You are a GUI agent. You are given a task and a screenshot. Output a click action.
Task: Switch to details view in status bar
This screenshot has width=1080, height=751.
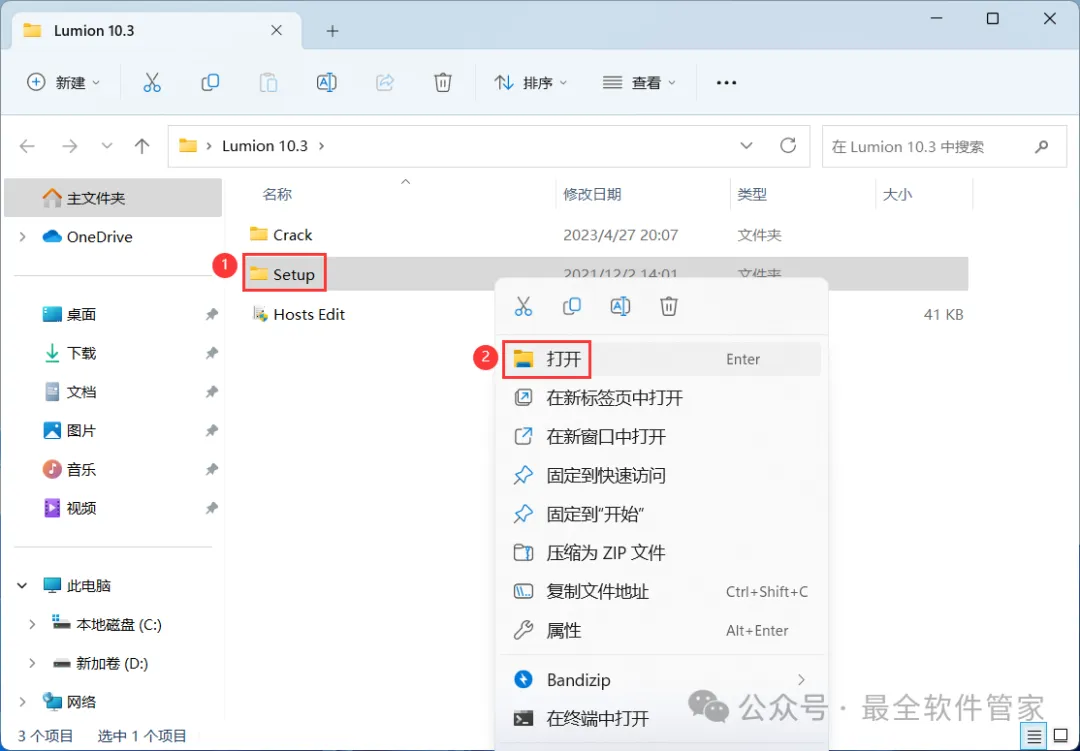click(1034, 737)
